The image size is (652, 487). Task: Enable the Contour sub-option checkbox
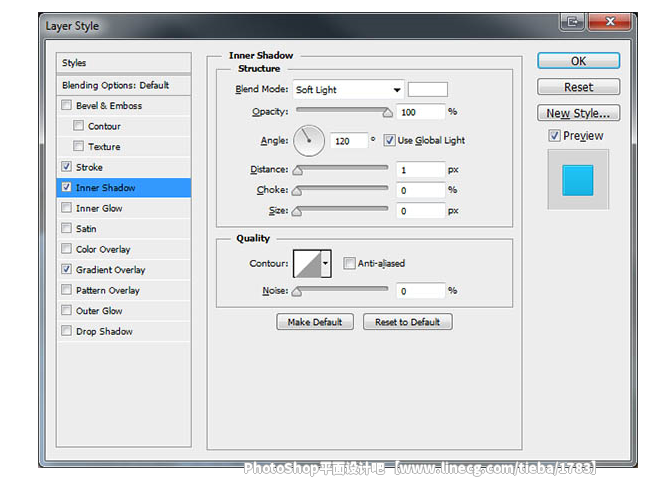pyautogui.click(x=78, y=125)
